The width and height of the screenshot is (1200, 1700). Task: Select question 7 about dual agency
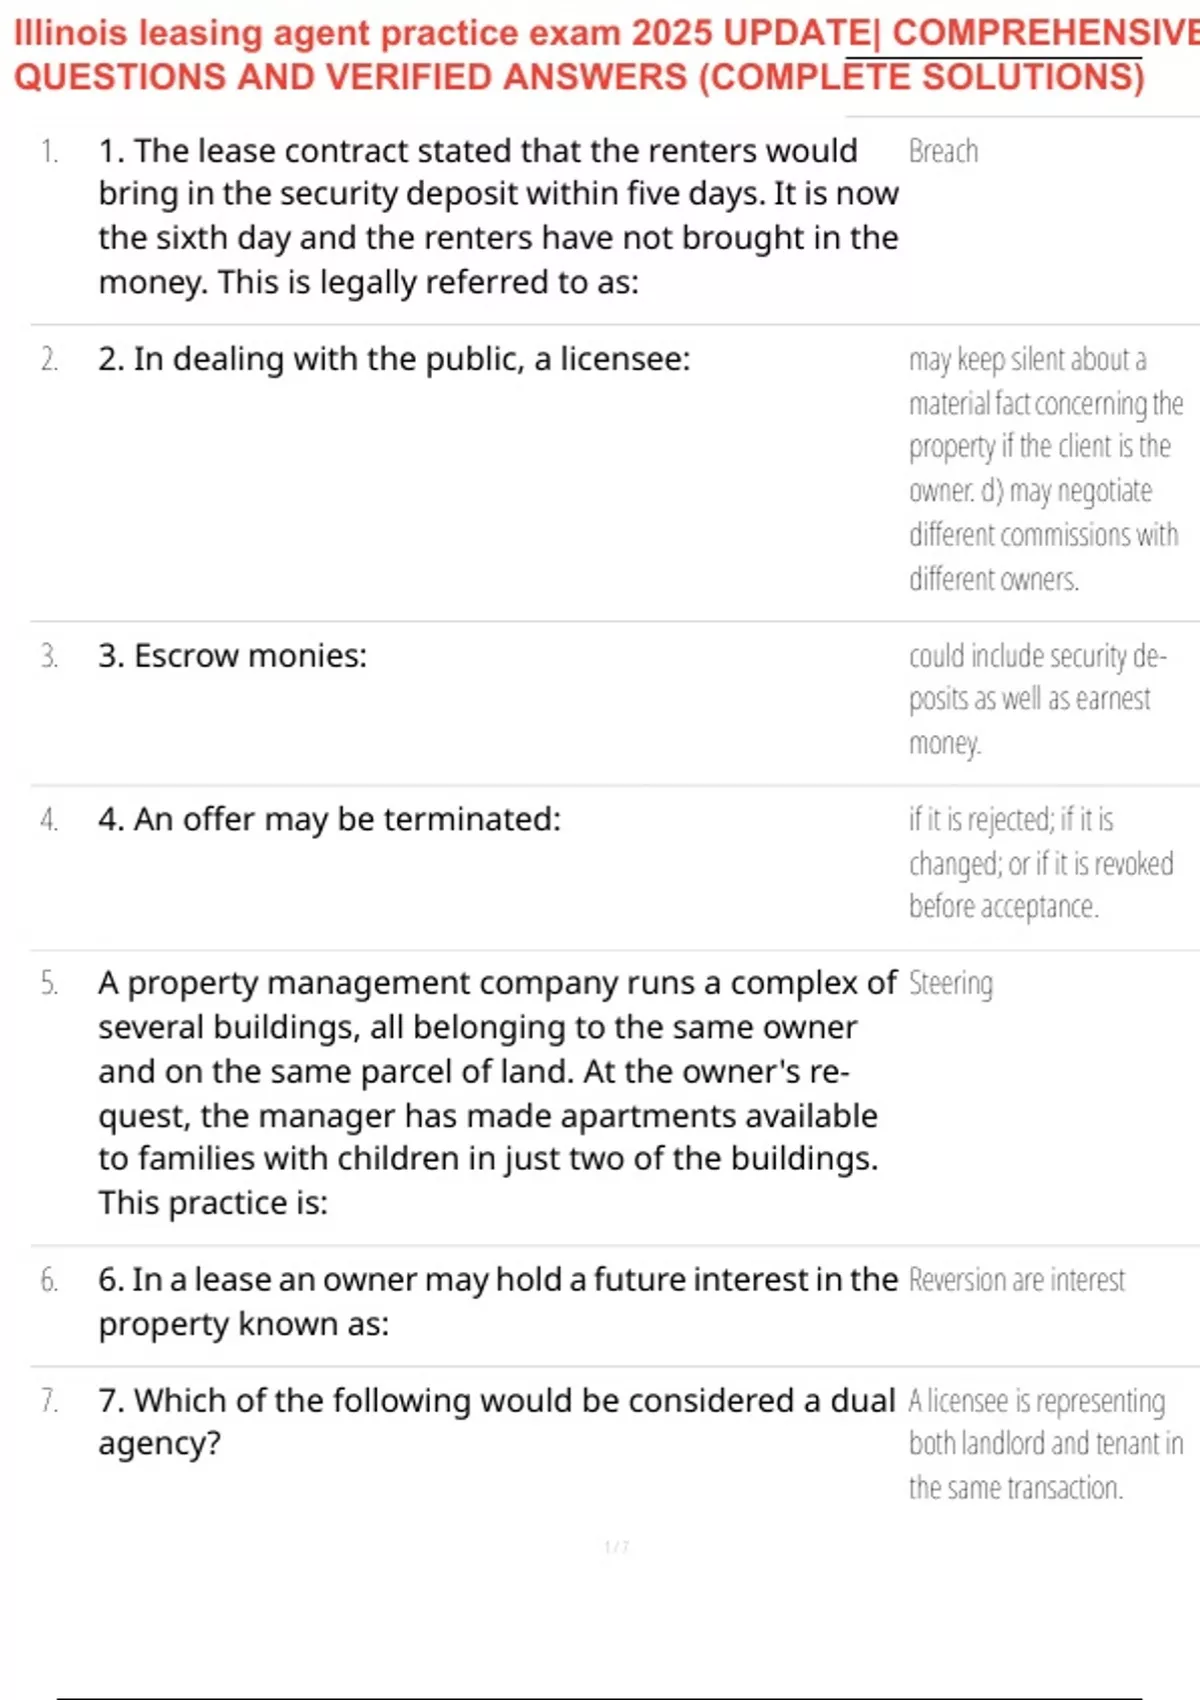497,1422
